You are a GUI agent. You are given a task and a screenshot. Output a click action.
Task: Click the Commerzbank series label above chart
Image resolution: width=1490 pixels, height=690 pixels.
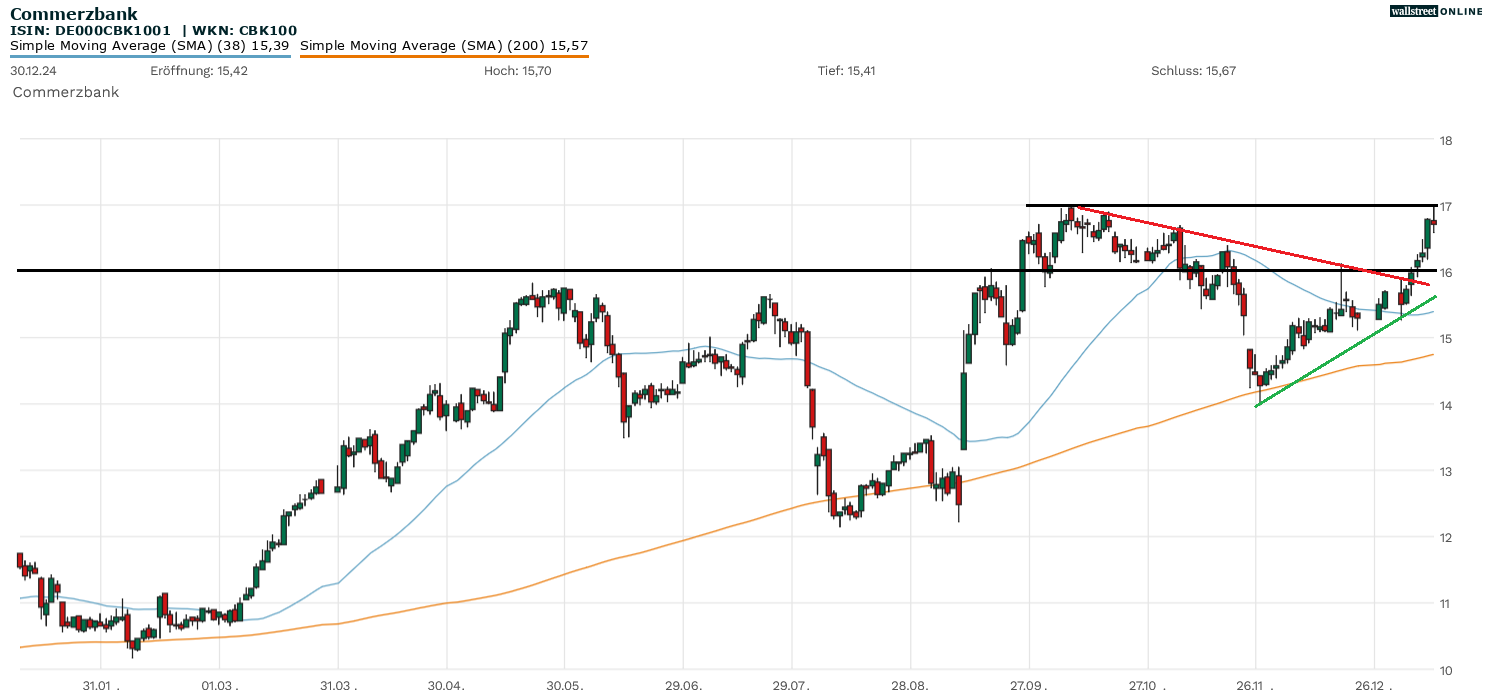click(65, 92)
